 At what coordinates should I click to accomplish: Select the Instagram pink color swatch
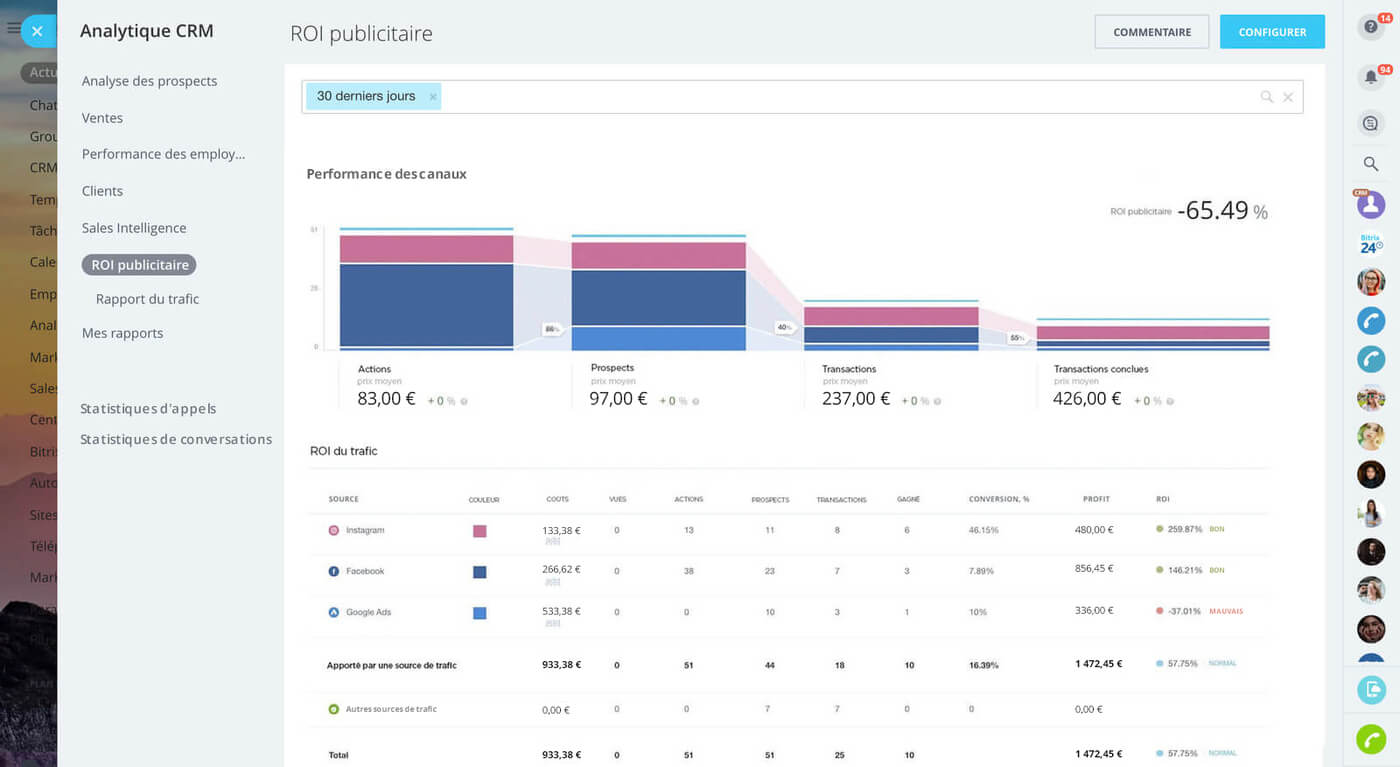(479, 531)
